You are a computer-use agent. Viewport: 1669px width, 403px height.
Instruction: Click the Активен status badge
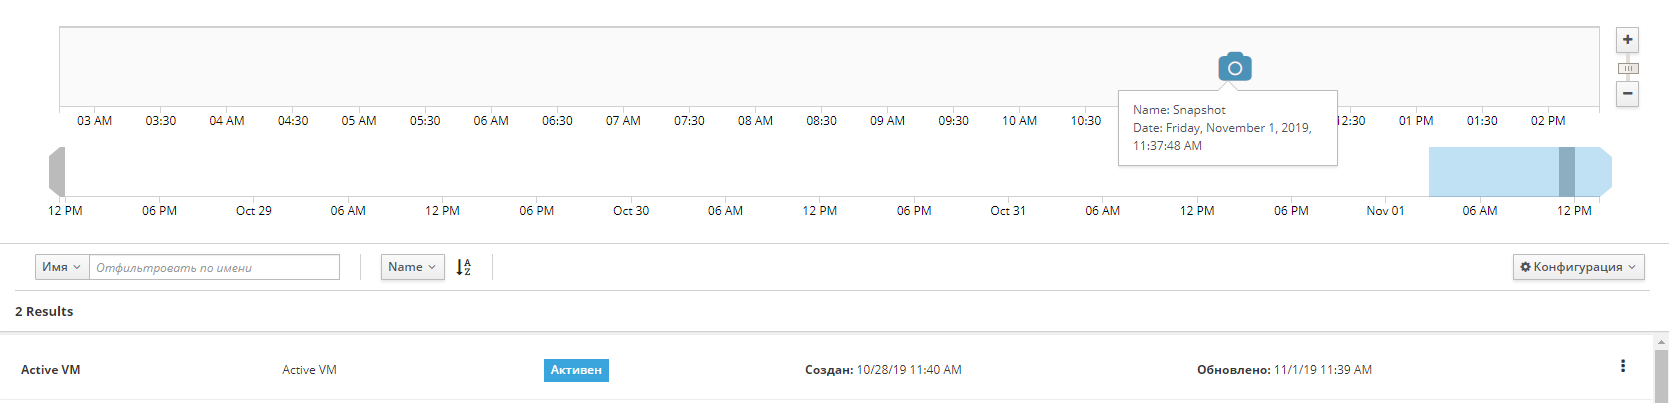point(576,370)
